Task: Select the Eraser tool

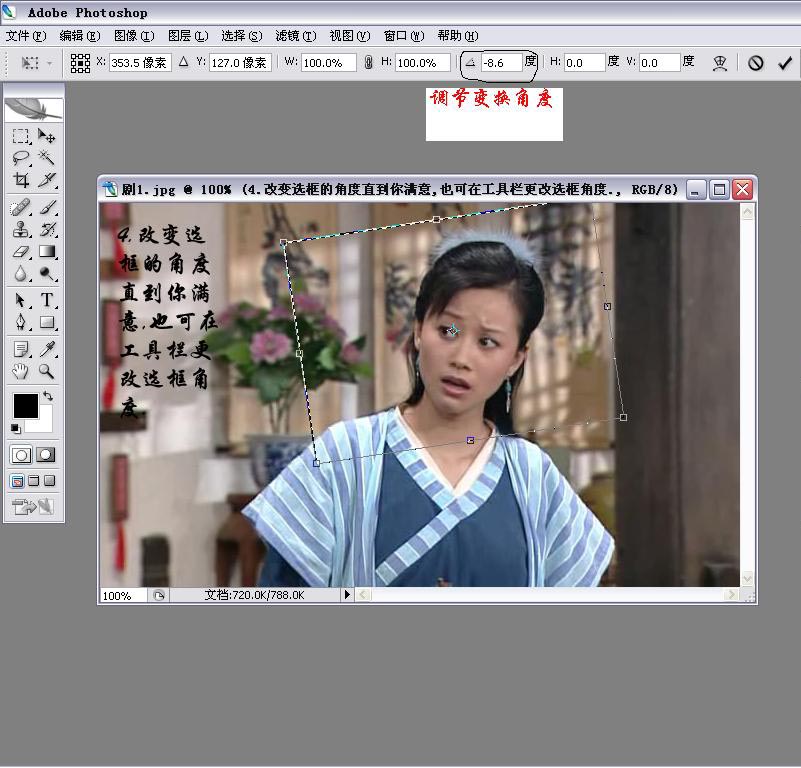Action: pos(21,252)
